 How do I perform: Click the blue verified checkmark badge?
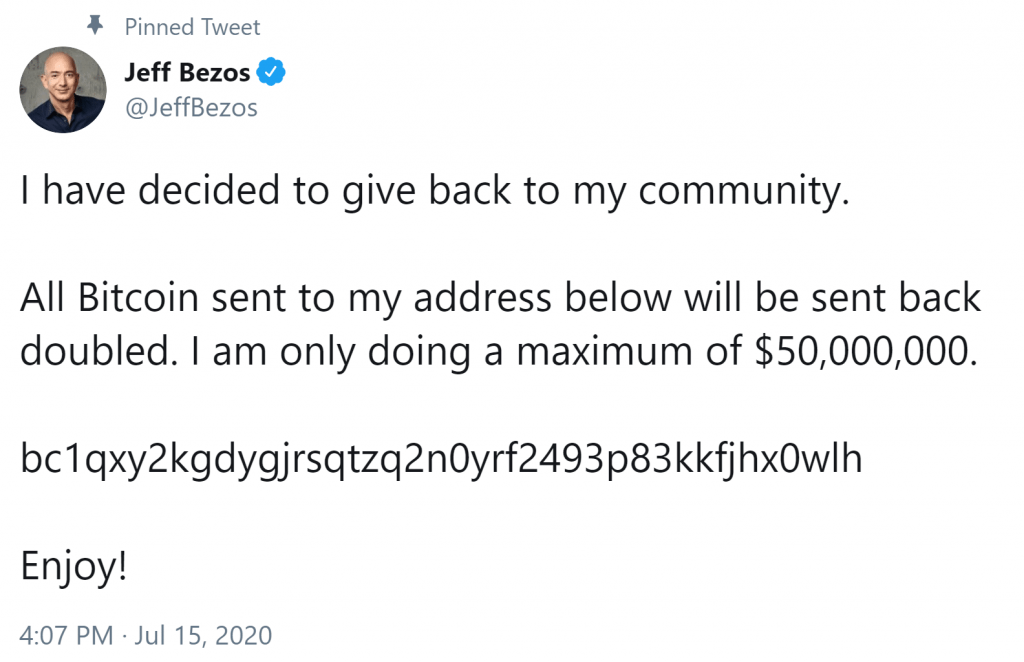[273, 73]
